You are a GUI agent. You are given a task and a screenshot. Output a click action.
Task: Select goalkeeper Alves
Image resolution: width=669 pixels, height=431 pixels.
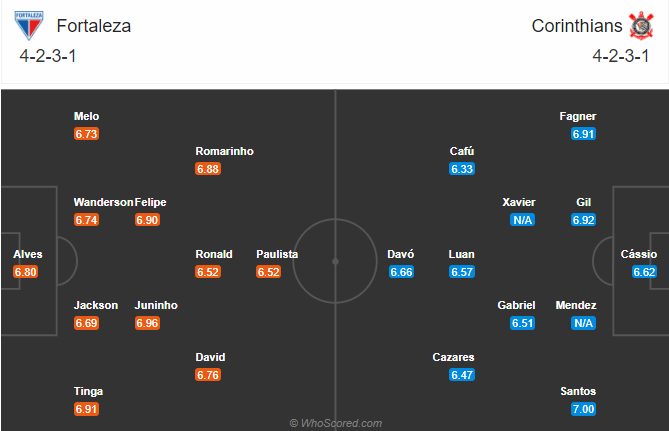pyautogui.click(x=27, y=254)
